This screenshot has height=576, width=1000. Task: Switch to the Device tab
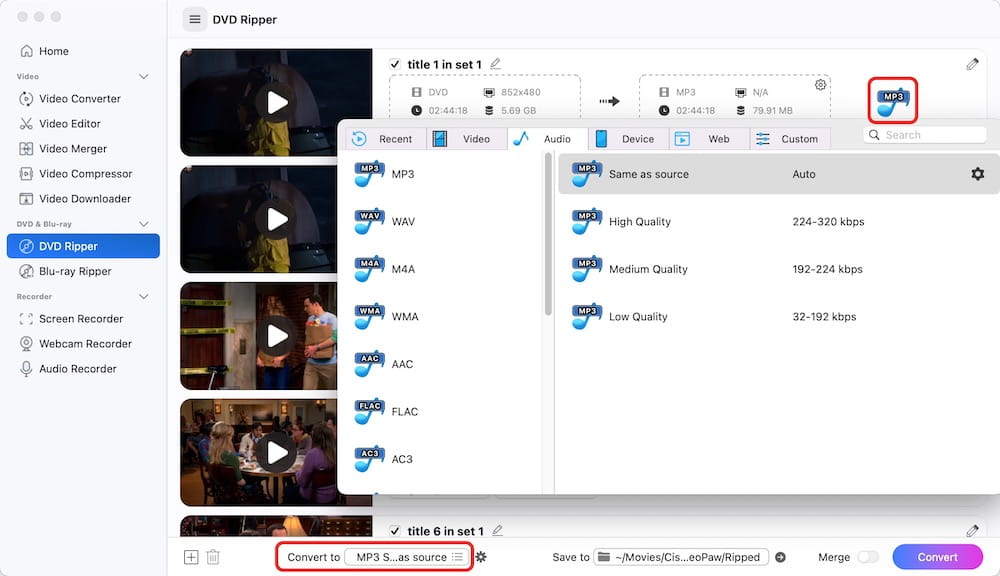[628, 139]
